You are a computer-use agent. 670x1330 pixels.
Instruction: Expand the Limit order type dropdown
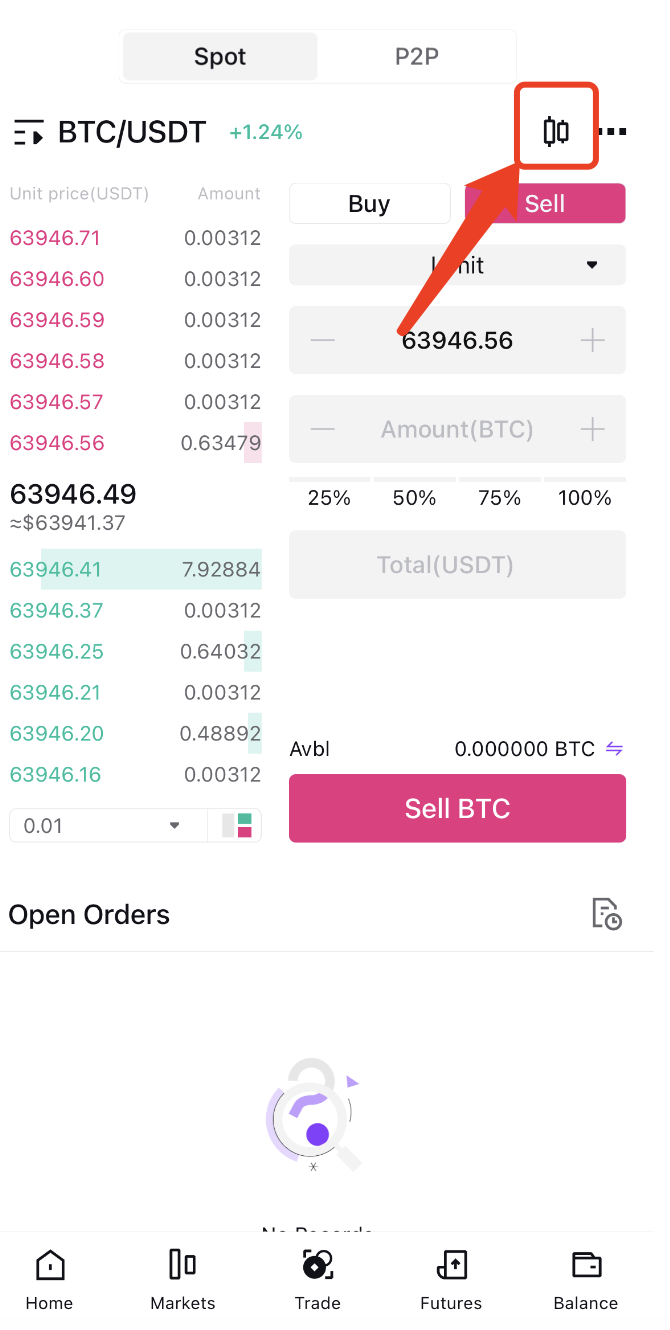point(457,265)
